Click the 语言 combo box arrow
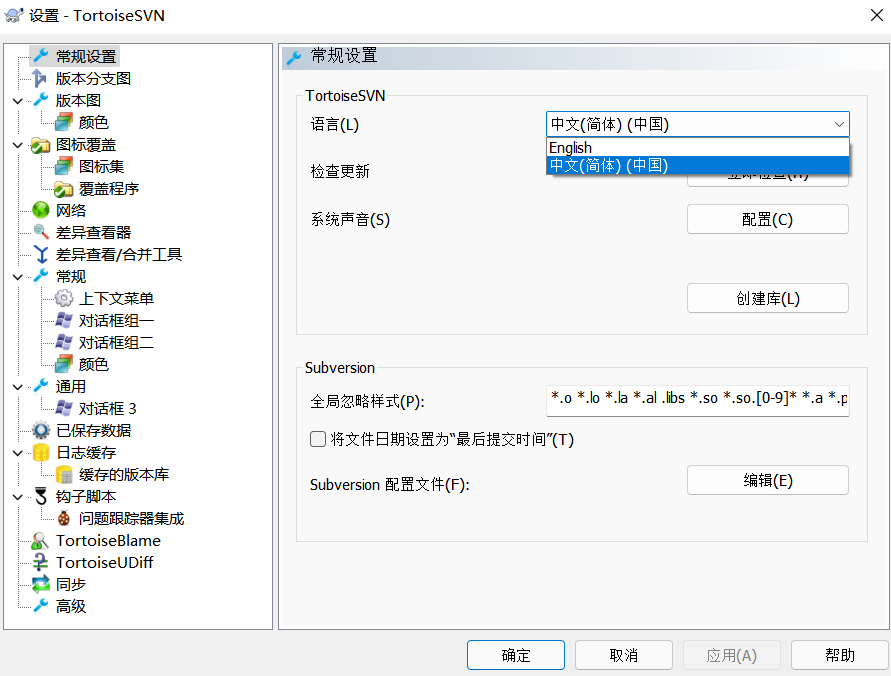This screenshot has width=891, height=676. 839,124
